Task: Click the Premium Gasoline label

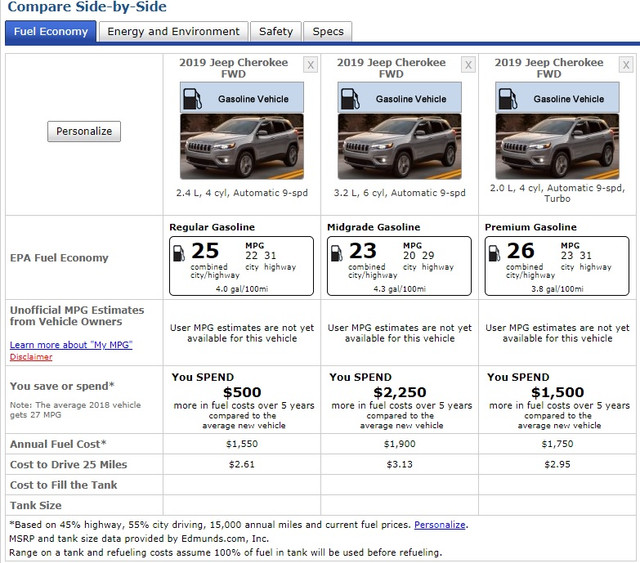Action: [531, 227]
